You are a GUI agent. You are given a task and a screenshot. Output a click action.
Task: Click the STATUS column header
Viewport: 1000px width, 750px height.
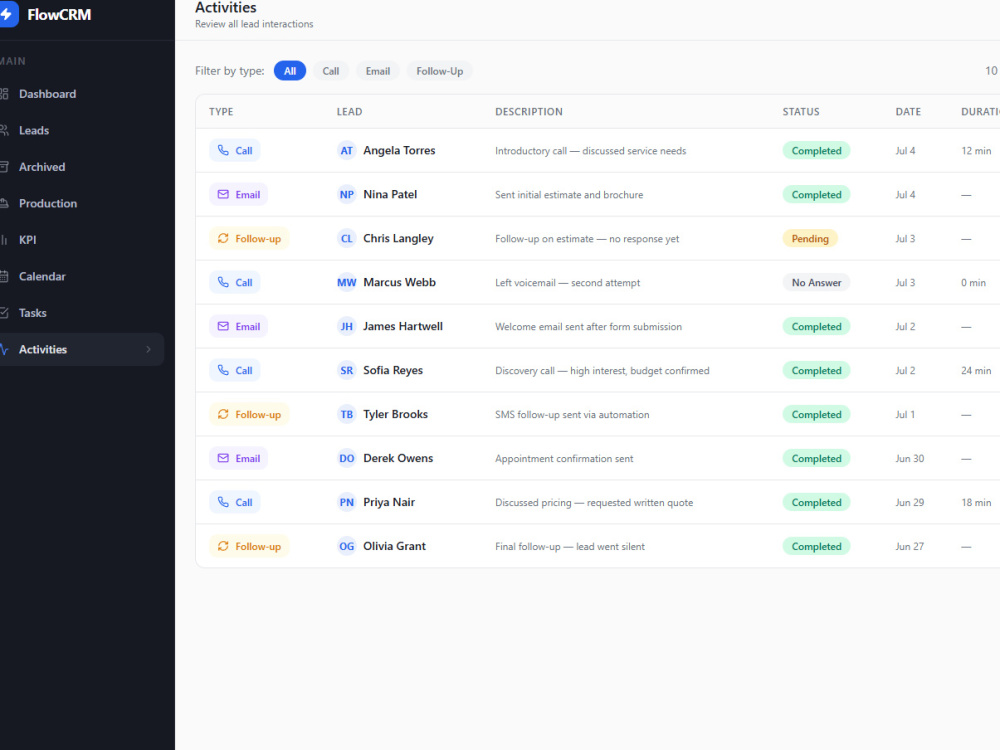[801, 112]
